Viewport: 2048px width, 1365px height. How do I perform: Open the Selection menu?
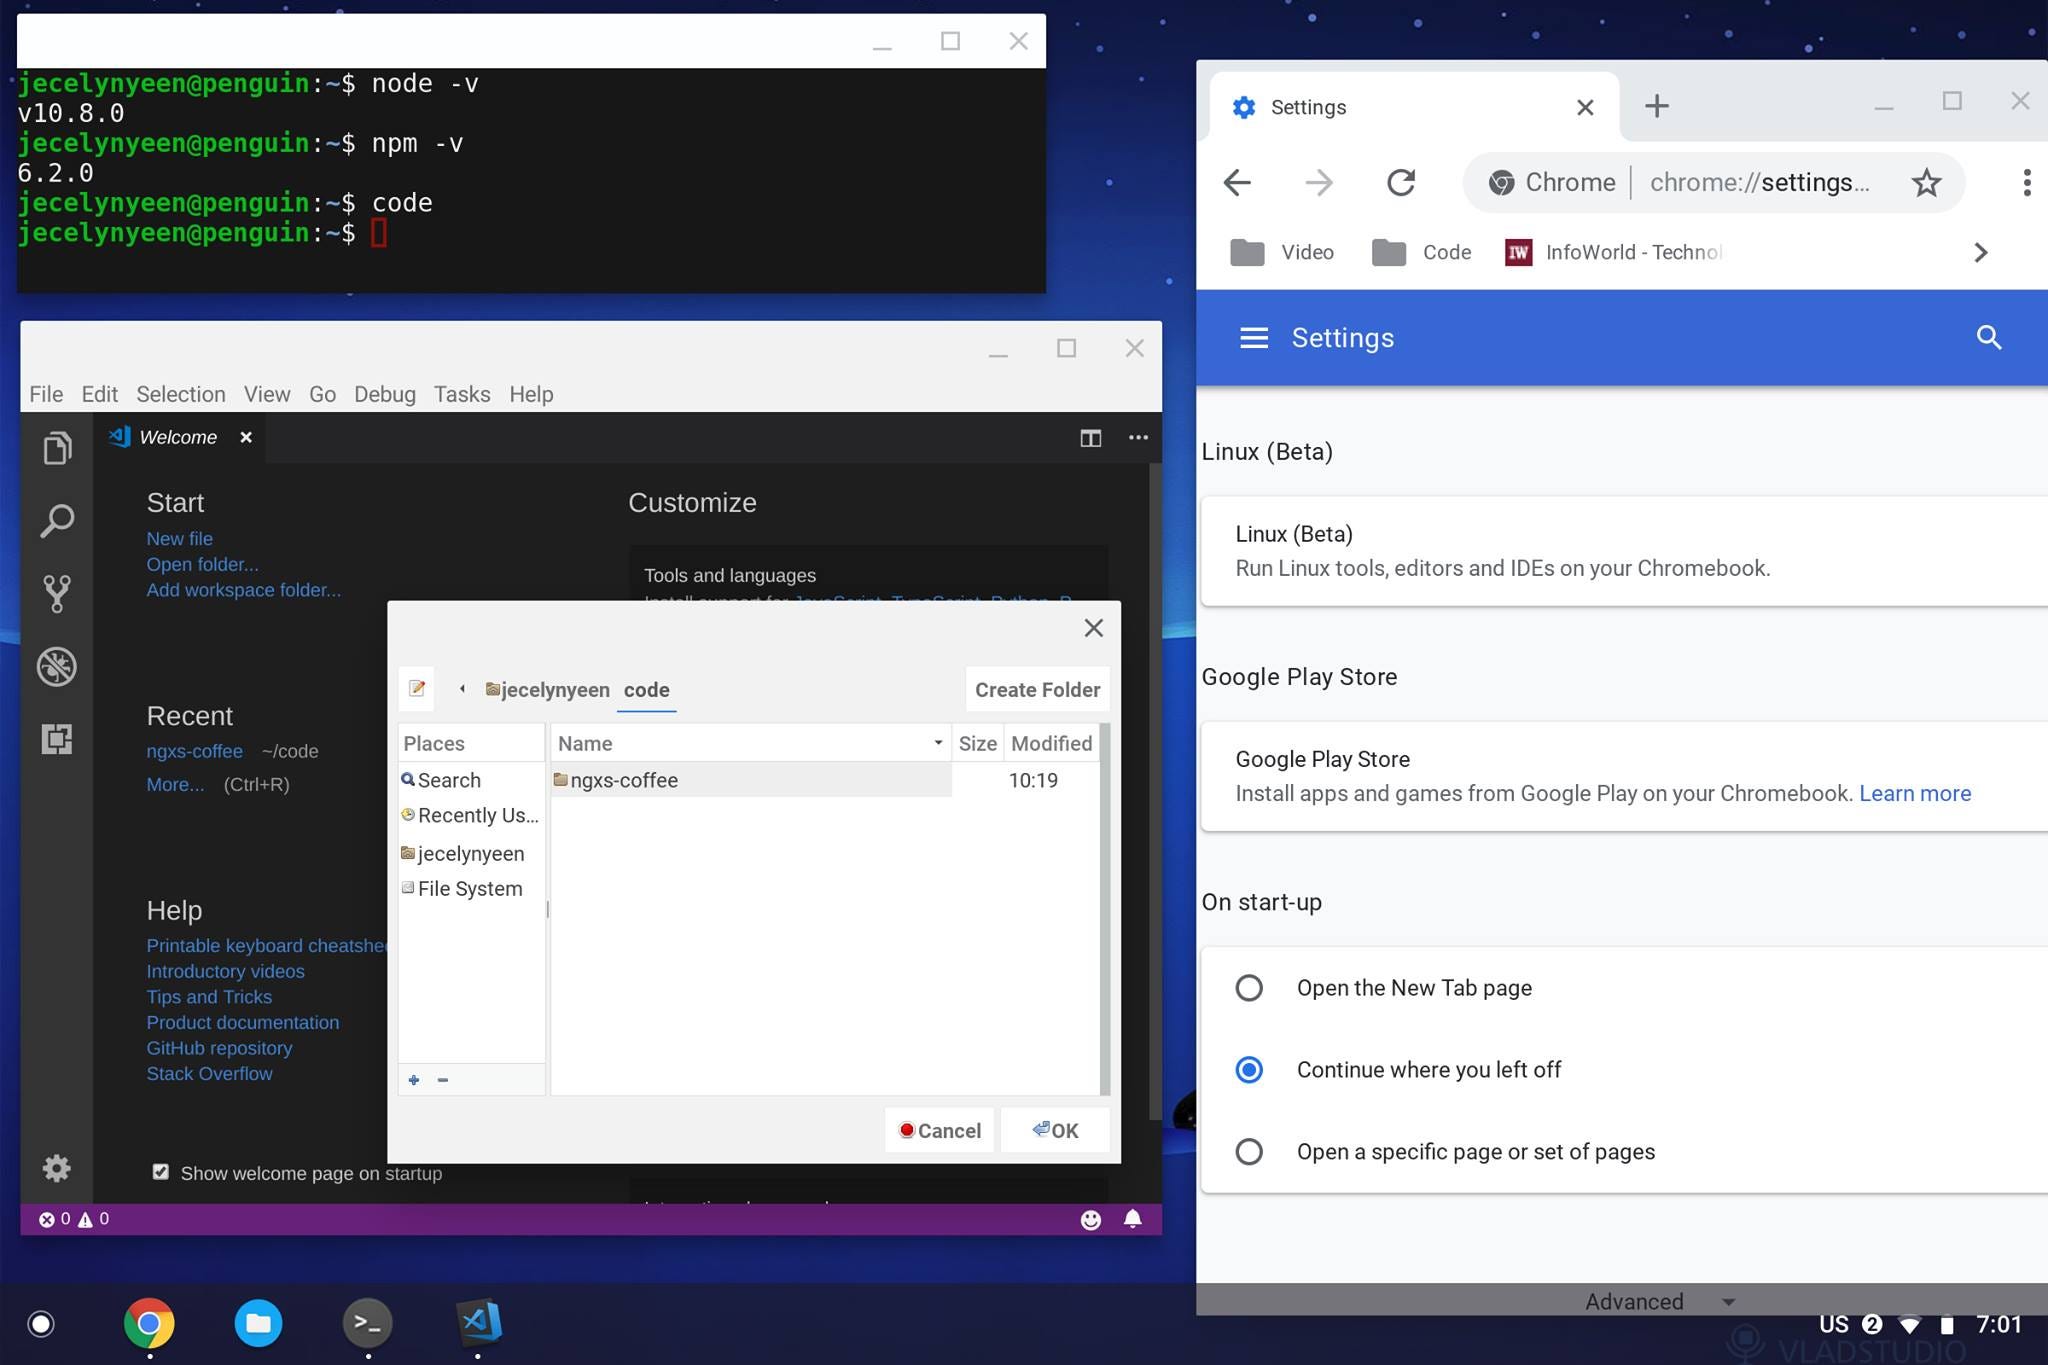tap(180, 394)
